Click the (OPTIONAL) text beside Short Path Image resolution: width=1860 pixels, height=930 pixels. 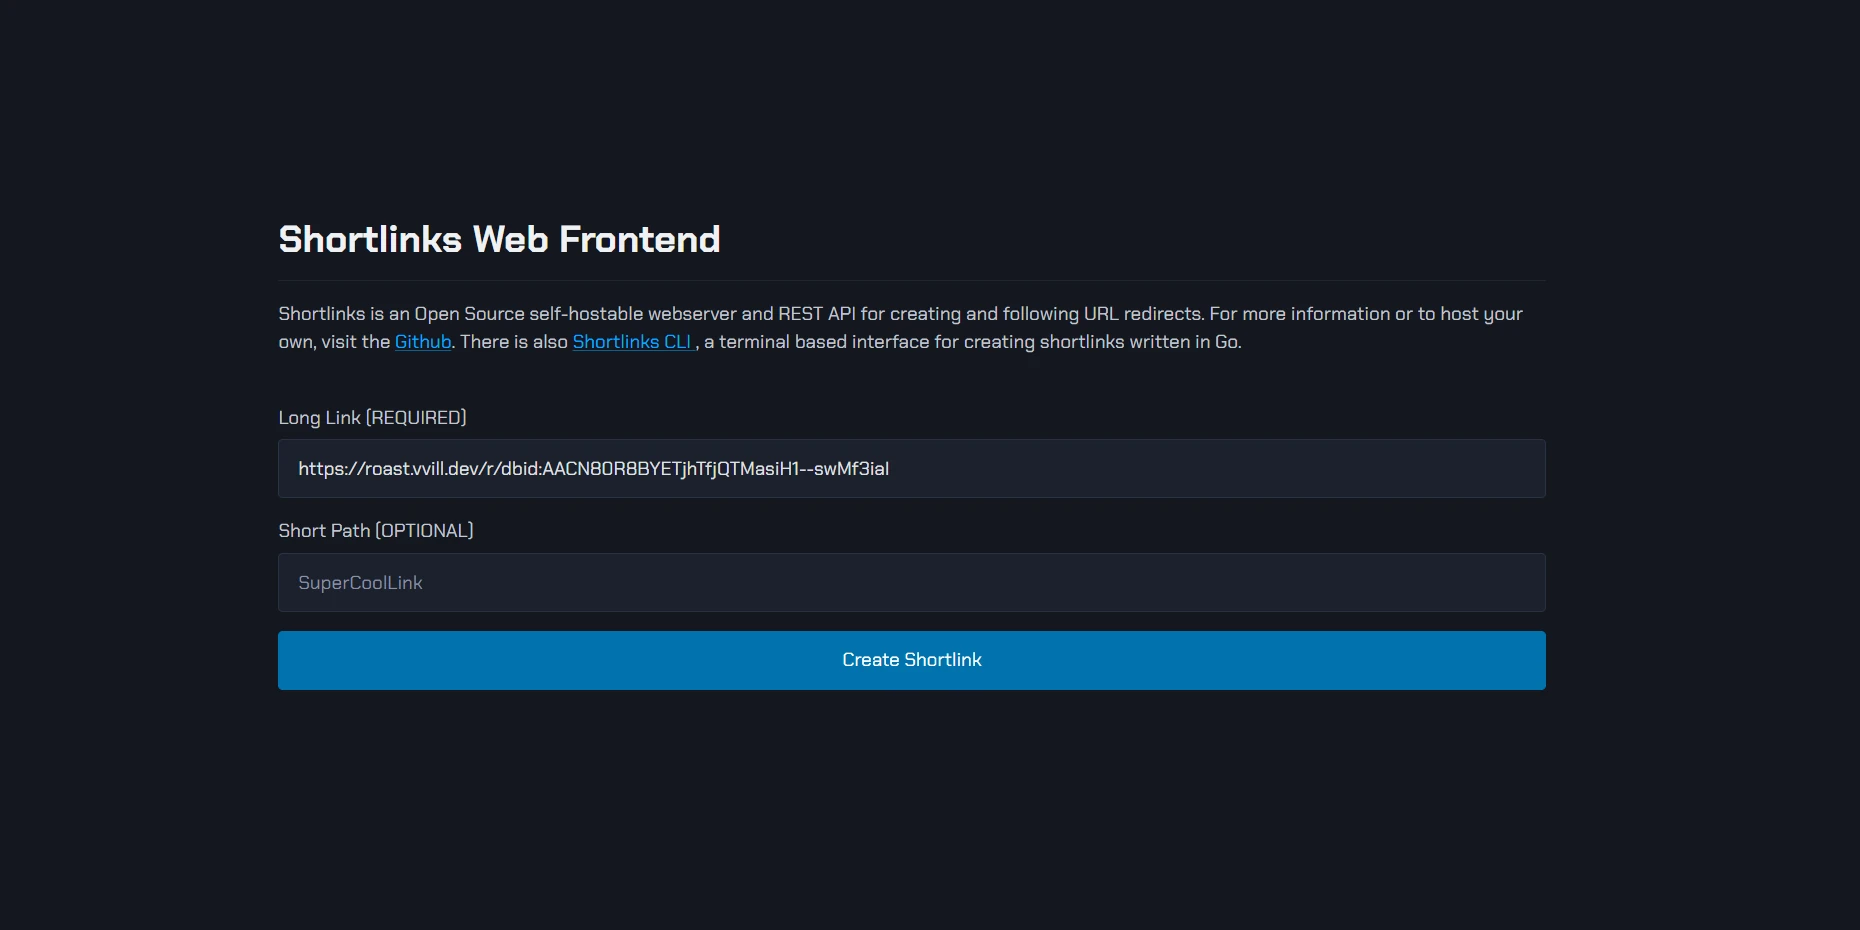[424, 531]
